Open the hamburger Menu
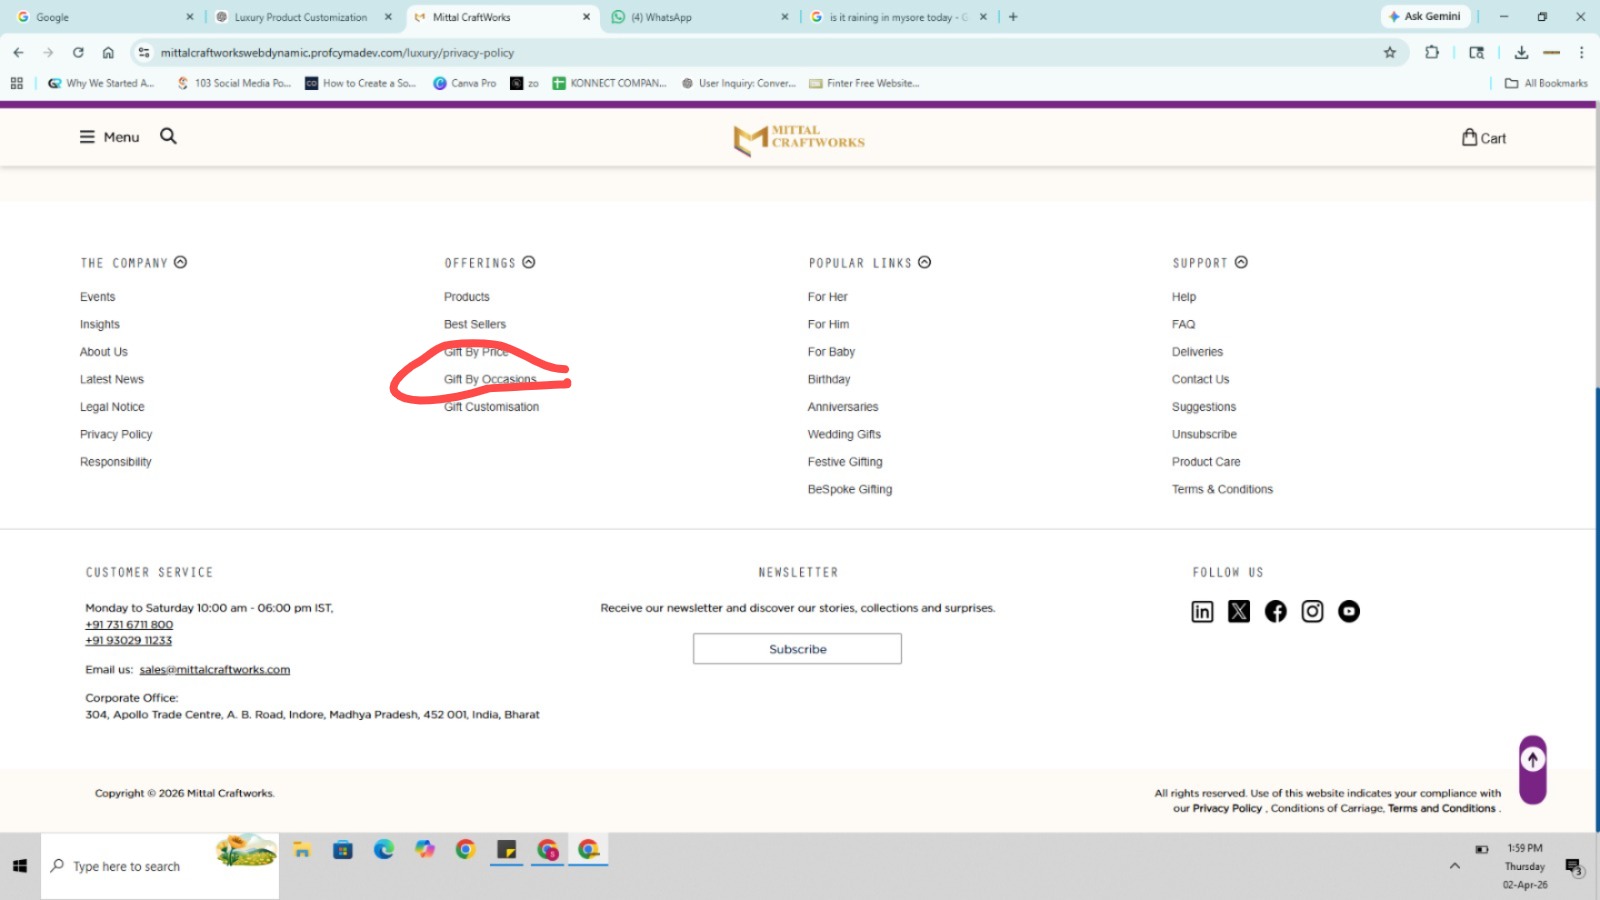The height and width of the screenshot is (900, 1600). [109, 137]
